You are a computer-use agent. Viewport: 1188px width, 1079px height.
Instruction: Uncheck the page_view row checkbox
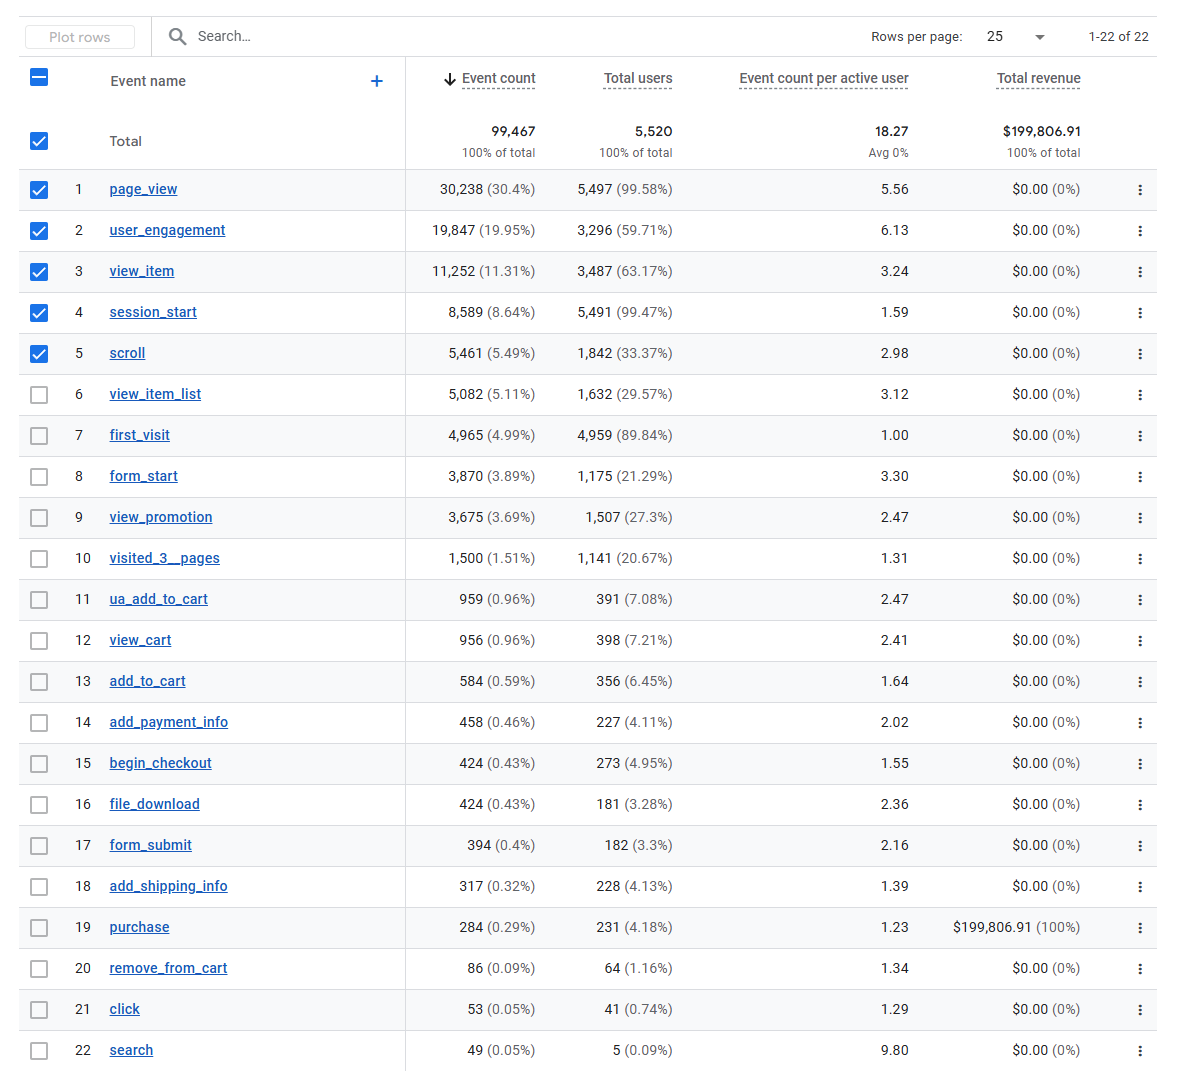tap(39, 190)
